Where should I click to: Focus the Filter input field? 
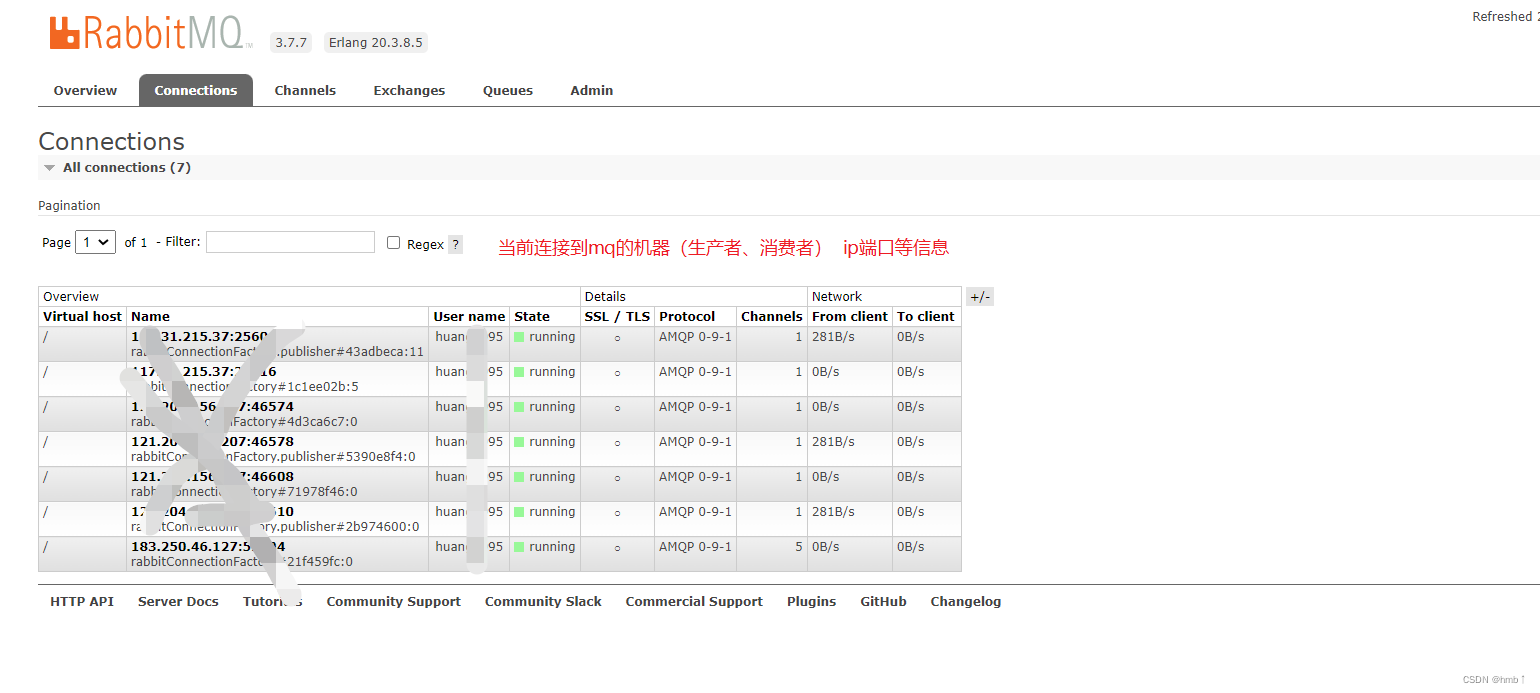tap(290, 242)
